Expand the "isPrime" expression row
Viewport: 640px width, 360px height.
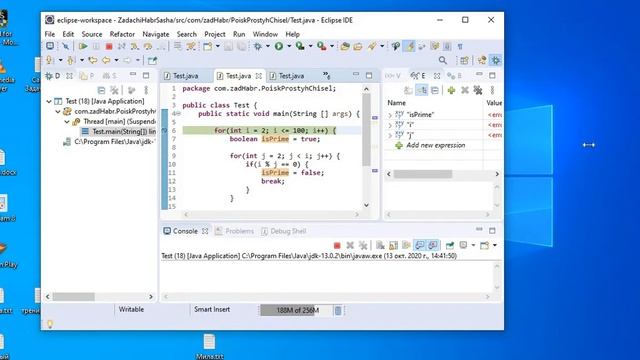click(390, 115)
